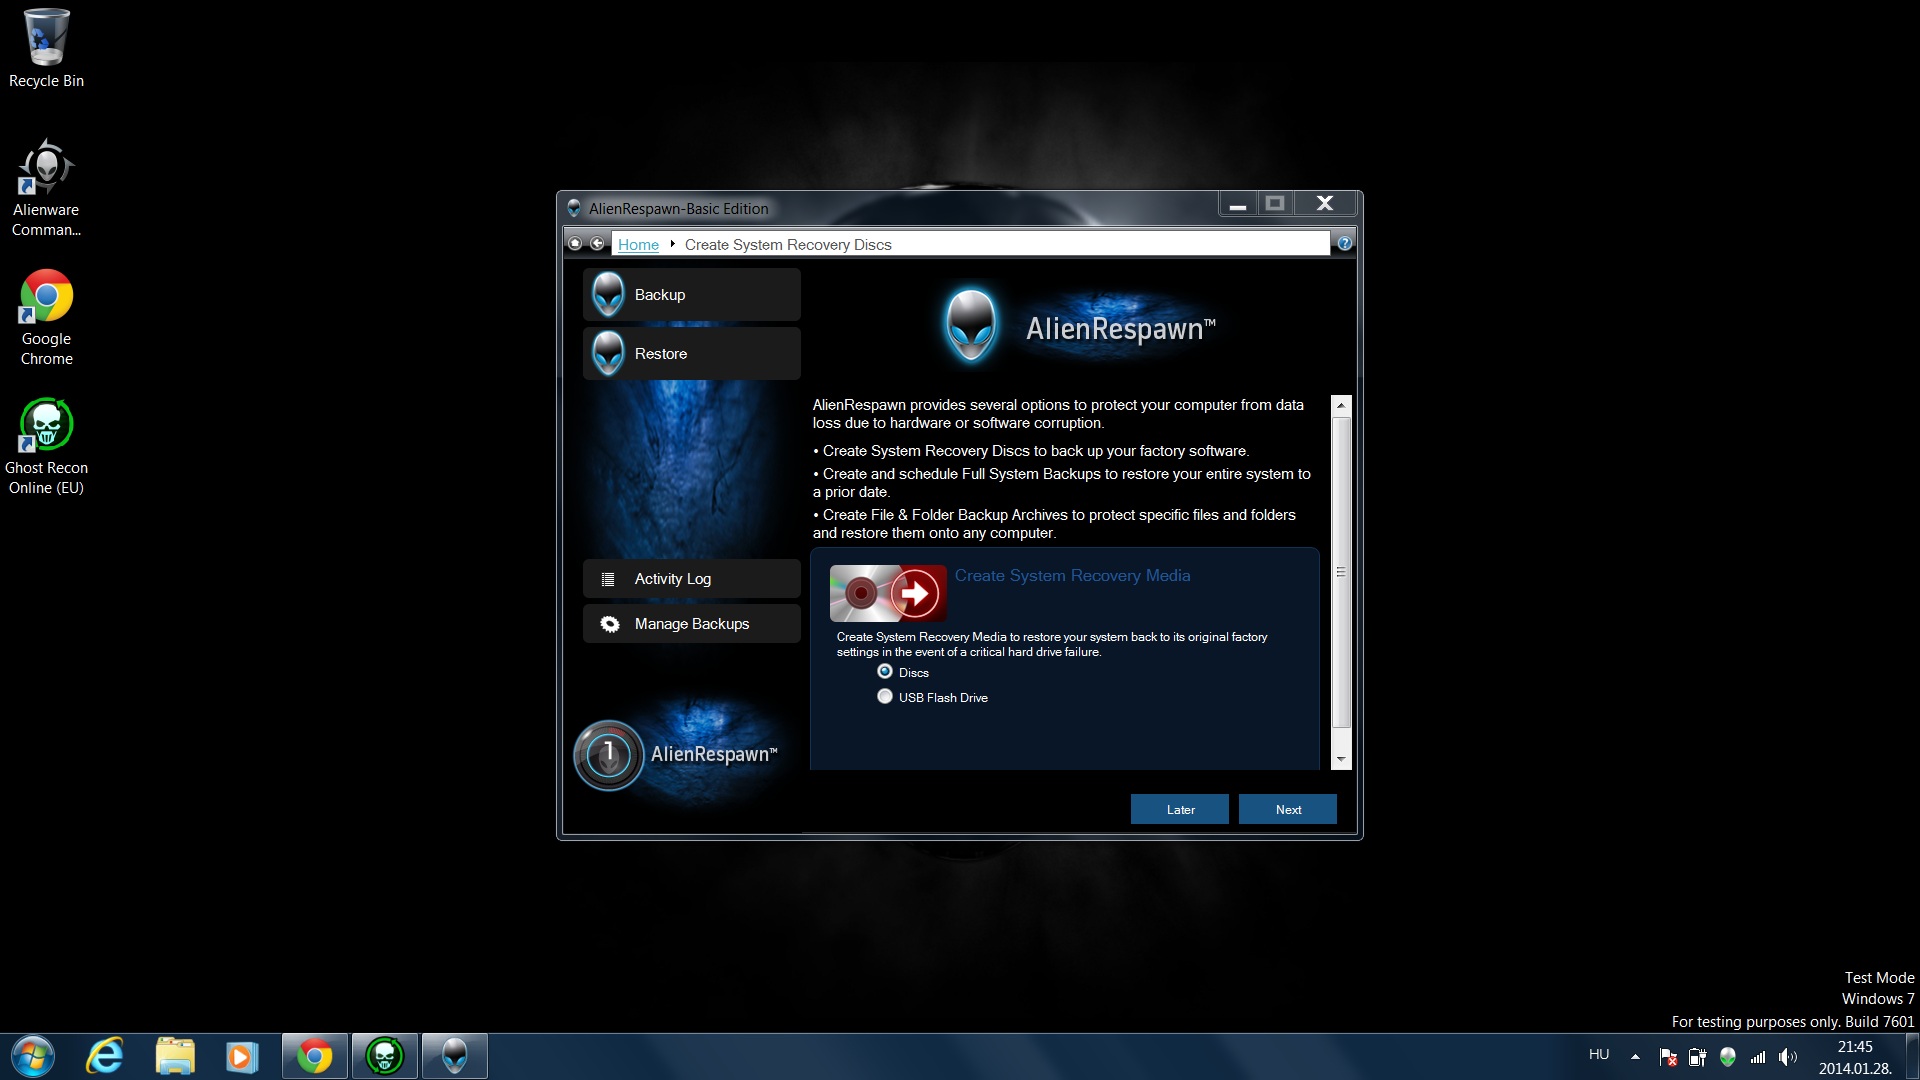Screen dimensions: 1920x1080
Task: Click the Recycle Bin desktop icon
Action: point(46,49)
